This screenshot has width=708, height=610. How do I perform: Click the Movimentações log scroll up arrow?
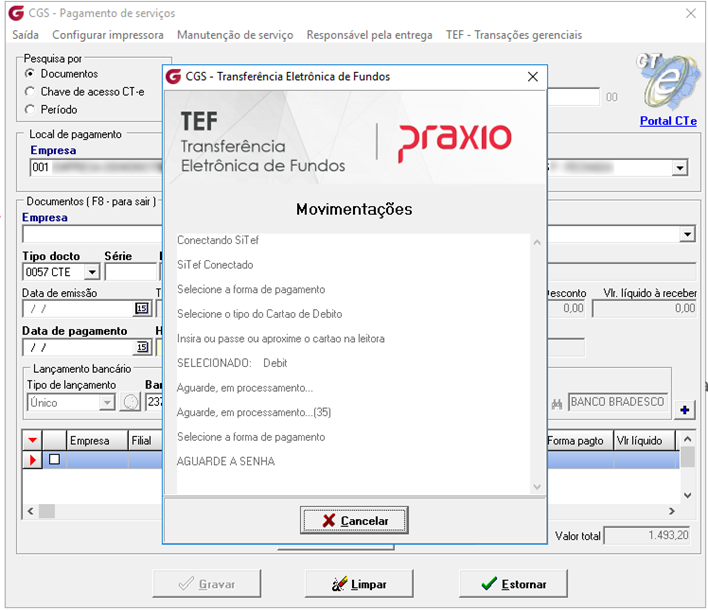[x=537, y=242]
